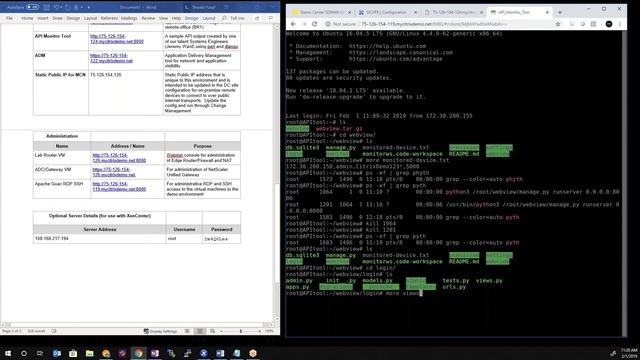This screenshot has height=360, width=640.
Task: Open the Apache Guac RDP SSH hyperlink
Action: [x=119, y=186]
